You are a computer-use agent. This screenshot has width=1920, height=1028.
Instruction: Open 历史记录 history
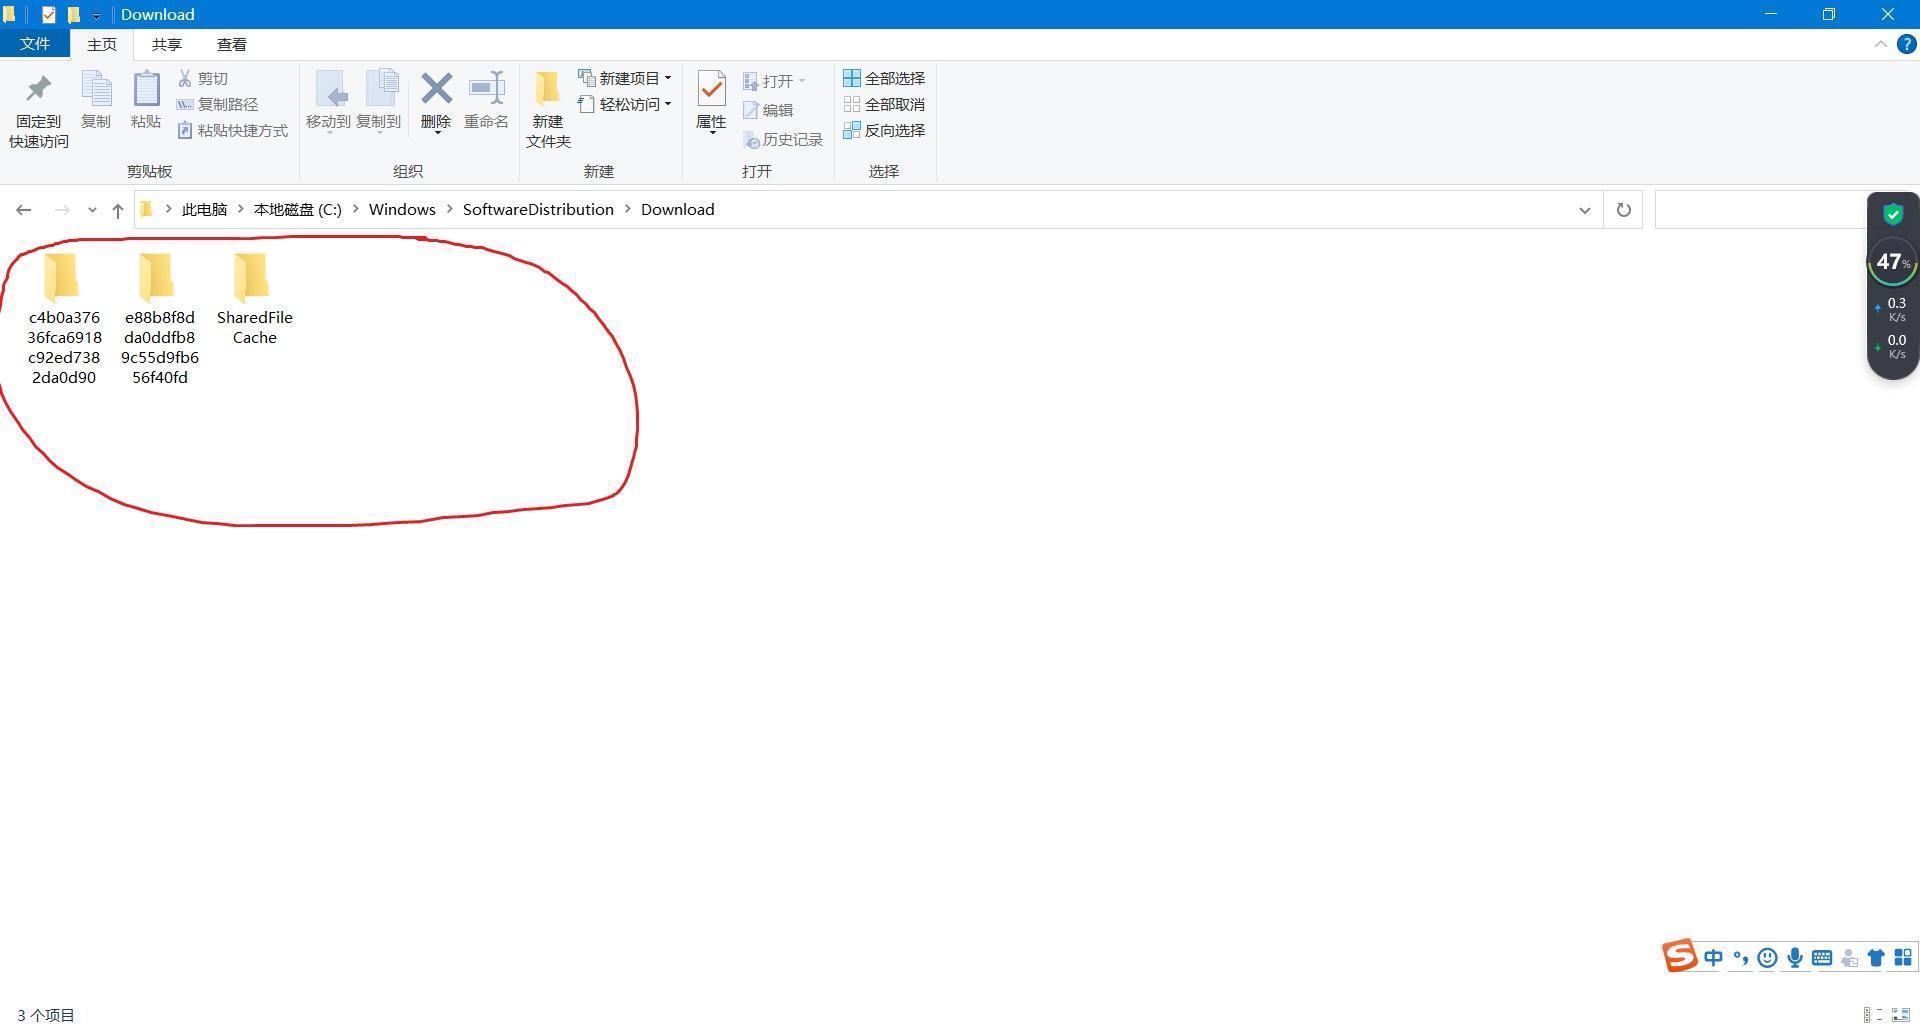pos(783,140)
